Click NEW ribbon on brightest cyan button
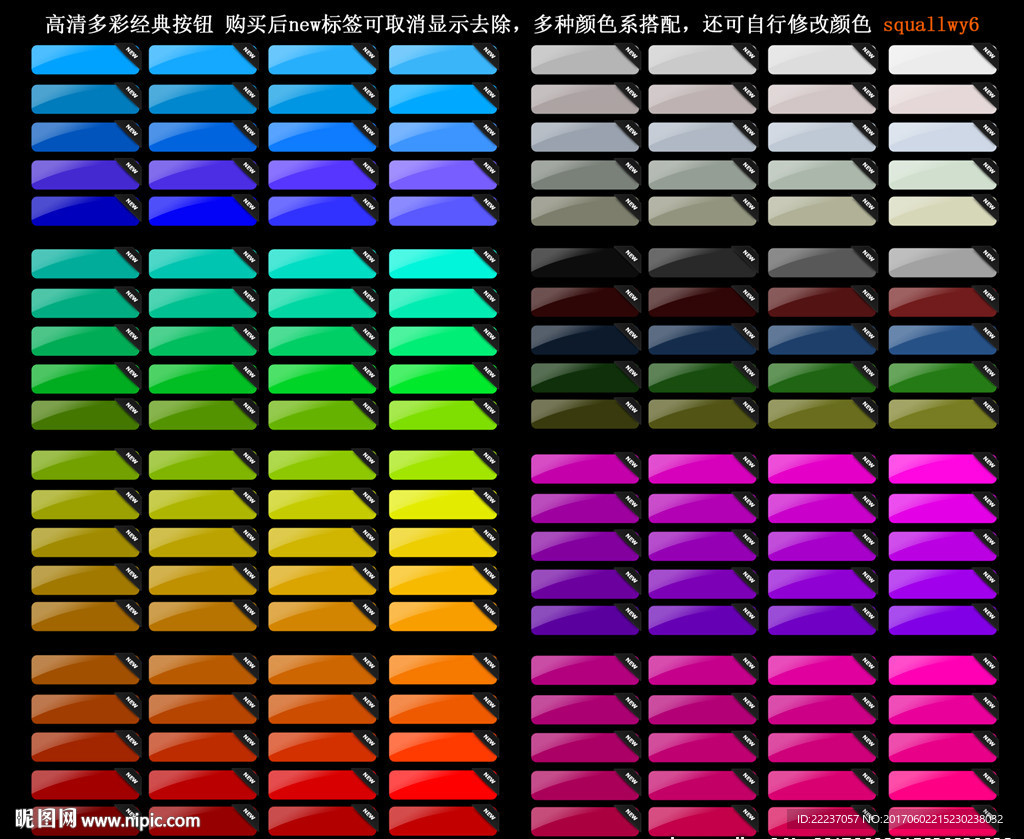Image resolution: width=1024 pixels, height=839 pixels. [x=489, y=258]
